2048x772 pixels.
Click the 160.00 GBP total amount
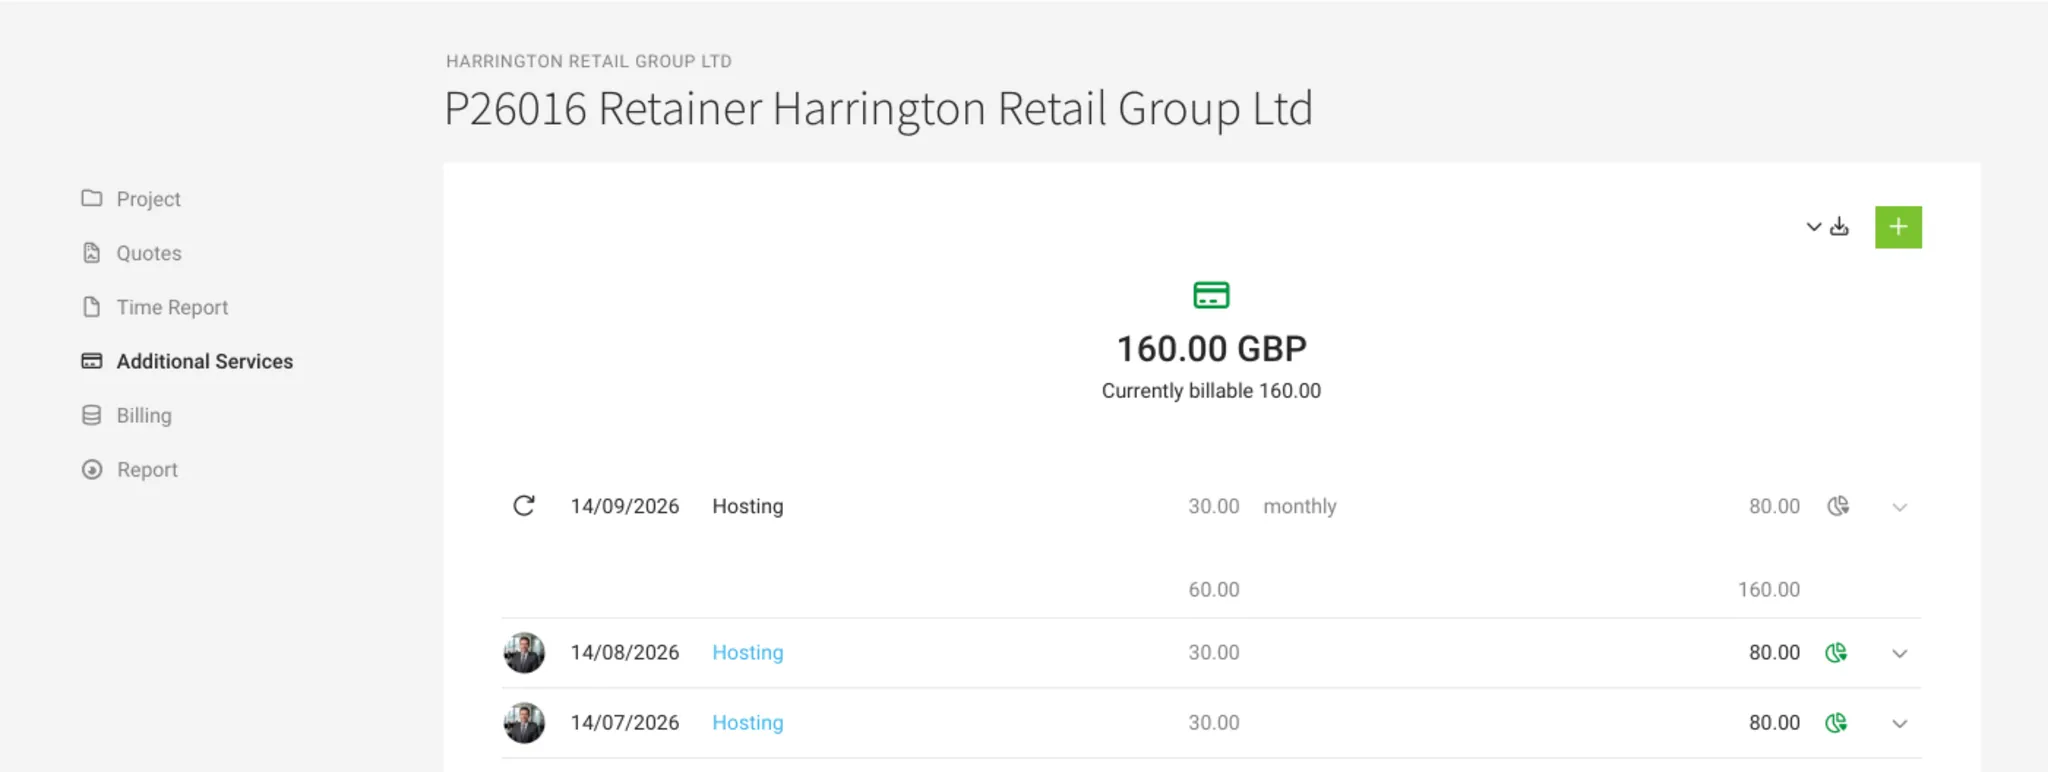[x=1211, y=349]
